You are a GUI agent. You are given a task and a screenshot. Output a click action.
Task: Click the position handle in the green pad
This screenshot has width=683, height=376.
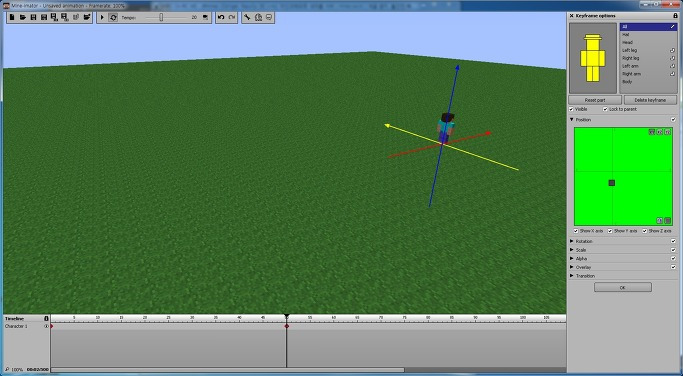612,183
